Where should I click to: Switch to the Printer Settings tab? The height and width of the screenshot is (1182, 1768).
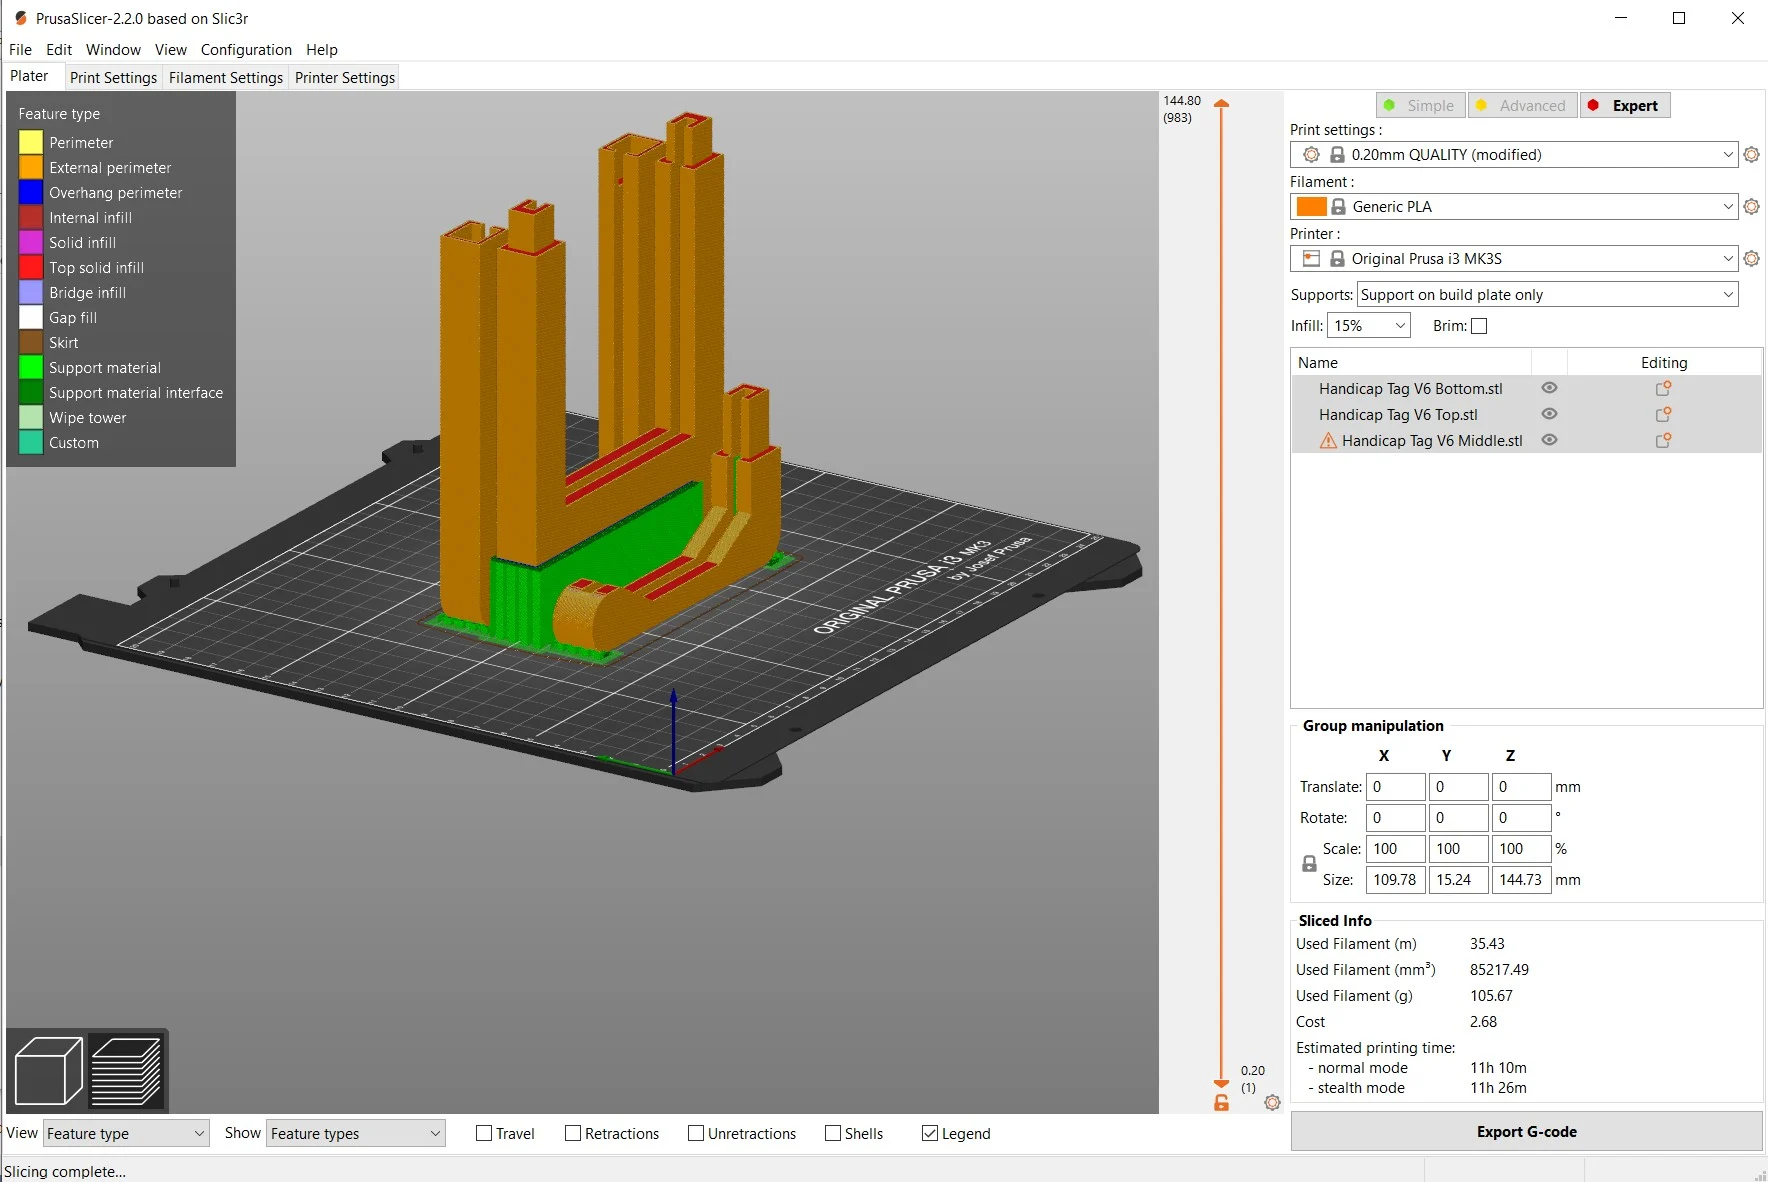tap(345, 78)
